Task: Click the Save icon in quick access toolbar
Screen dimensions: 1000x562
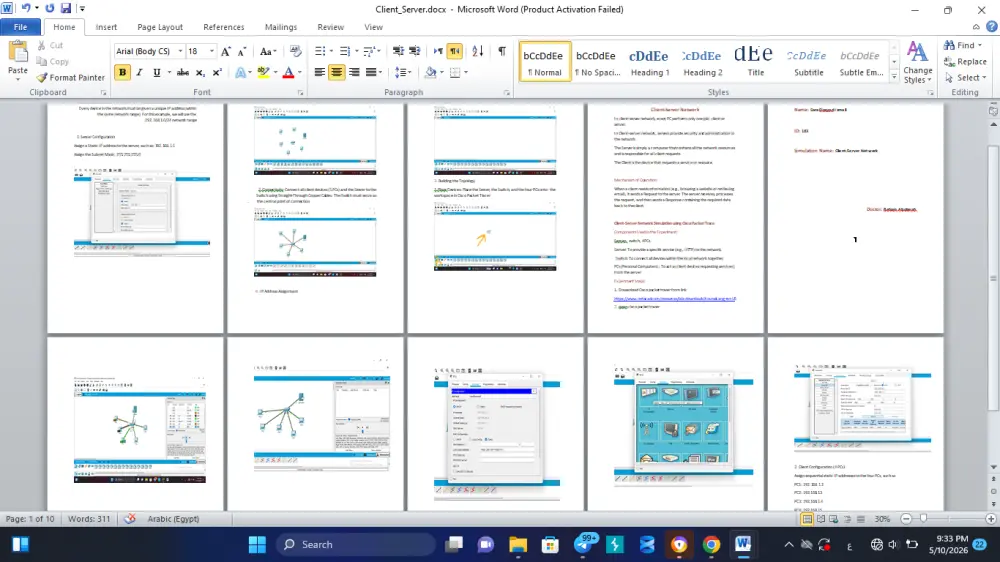Action: [66, 8]
